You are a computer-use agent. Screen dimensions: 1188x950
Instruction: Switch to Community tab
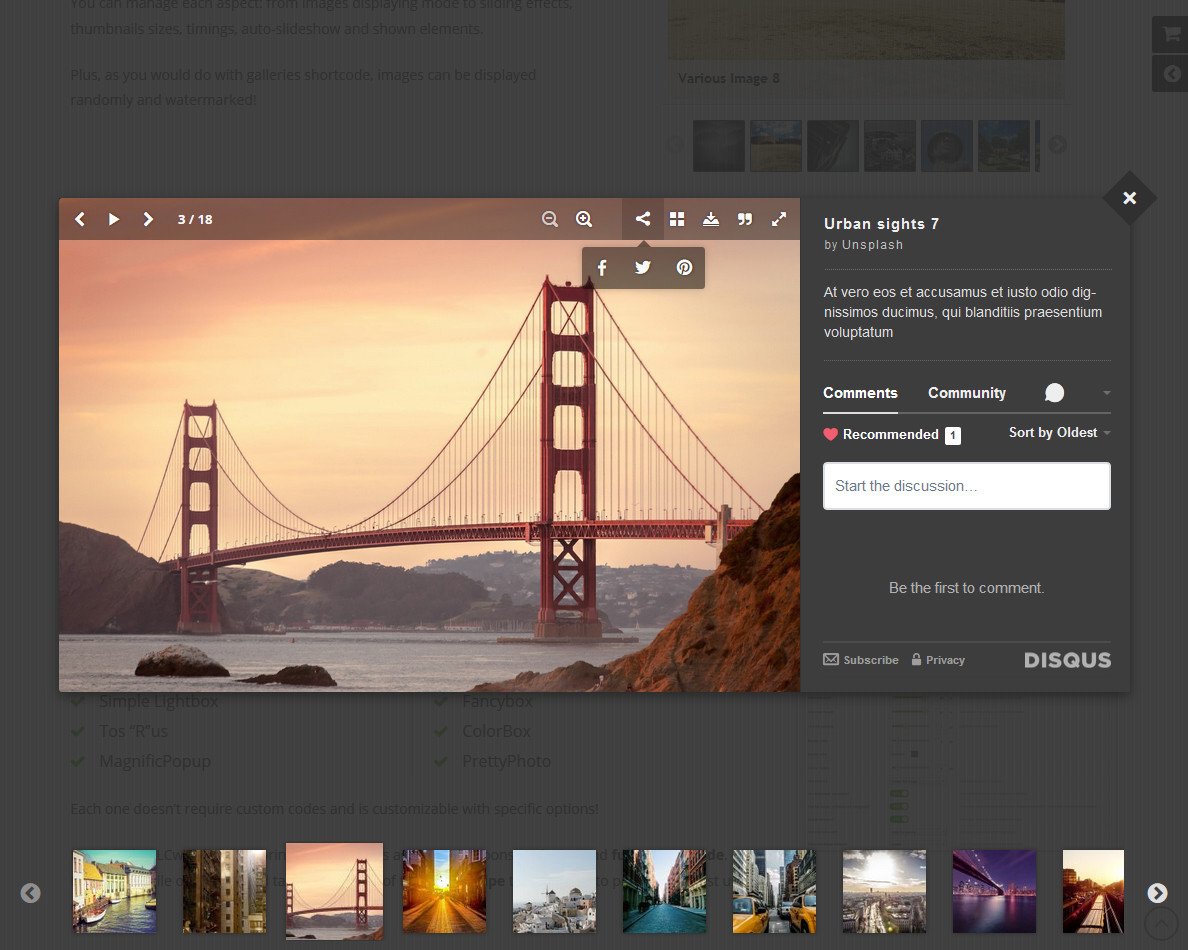[x=967, y=393]
